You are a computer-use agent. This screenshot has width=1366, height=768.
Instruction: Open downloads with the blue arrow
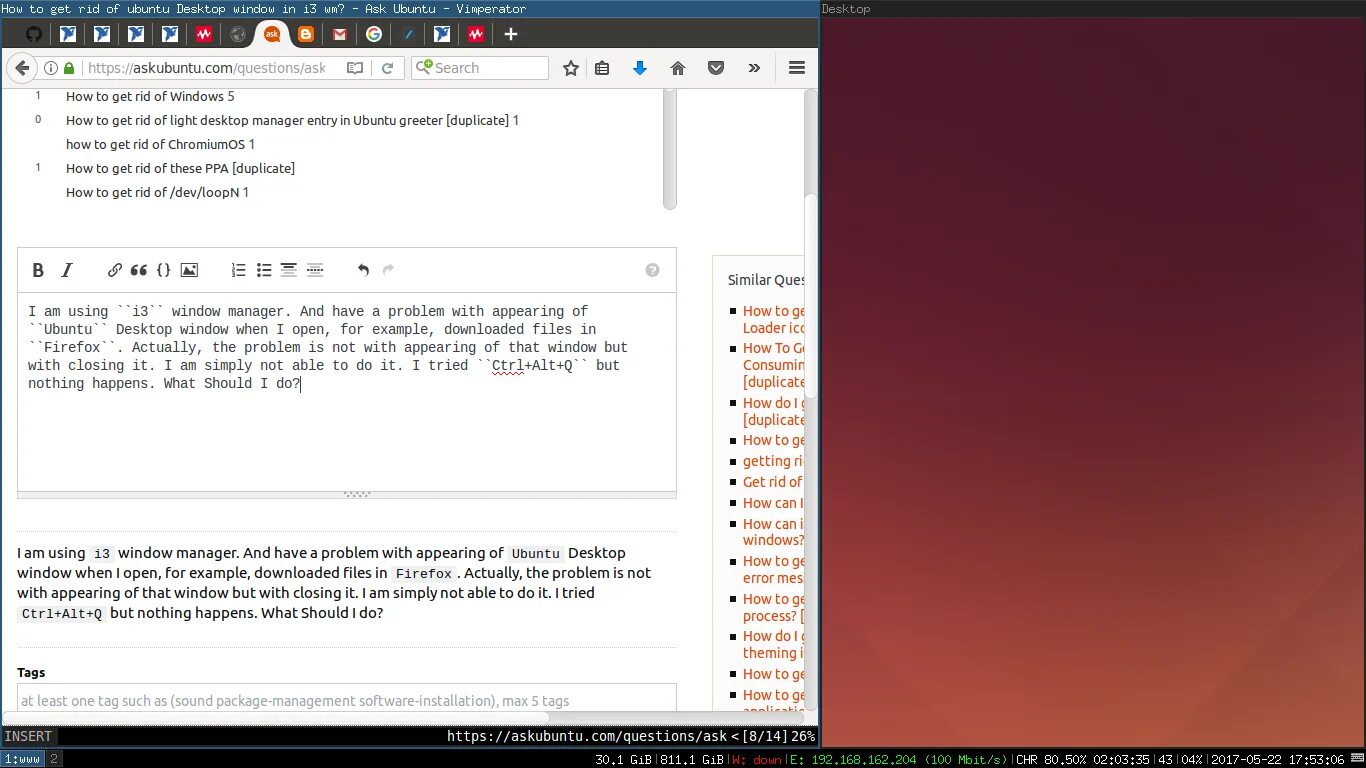[x=640, y=68]
